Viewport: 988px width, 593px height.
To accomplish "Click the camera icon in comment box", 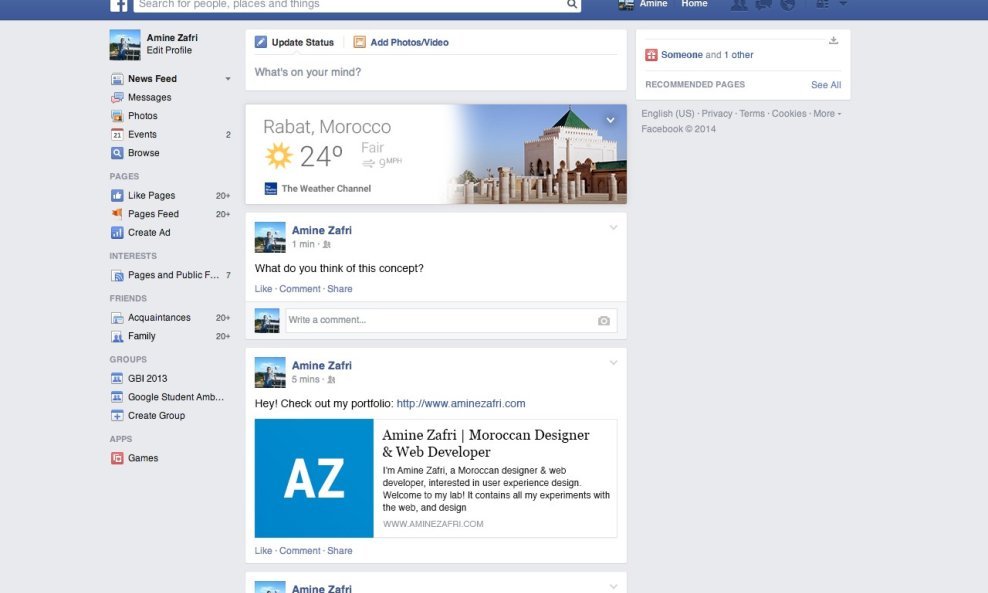I will coord(604,321).
